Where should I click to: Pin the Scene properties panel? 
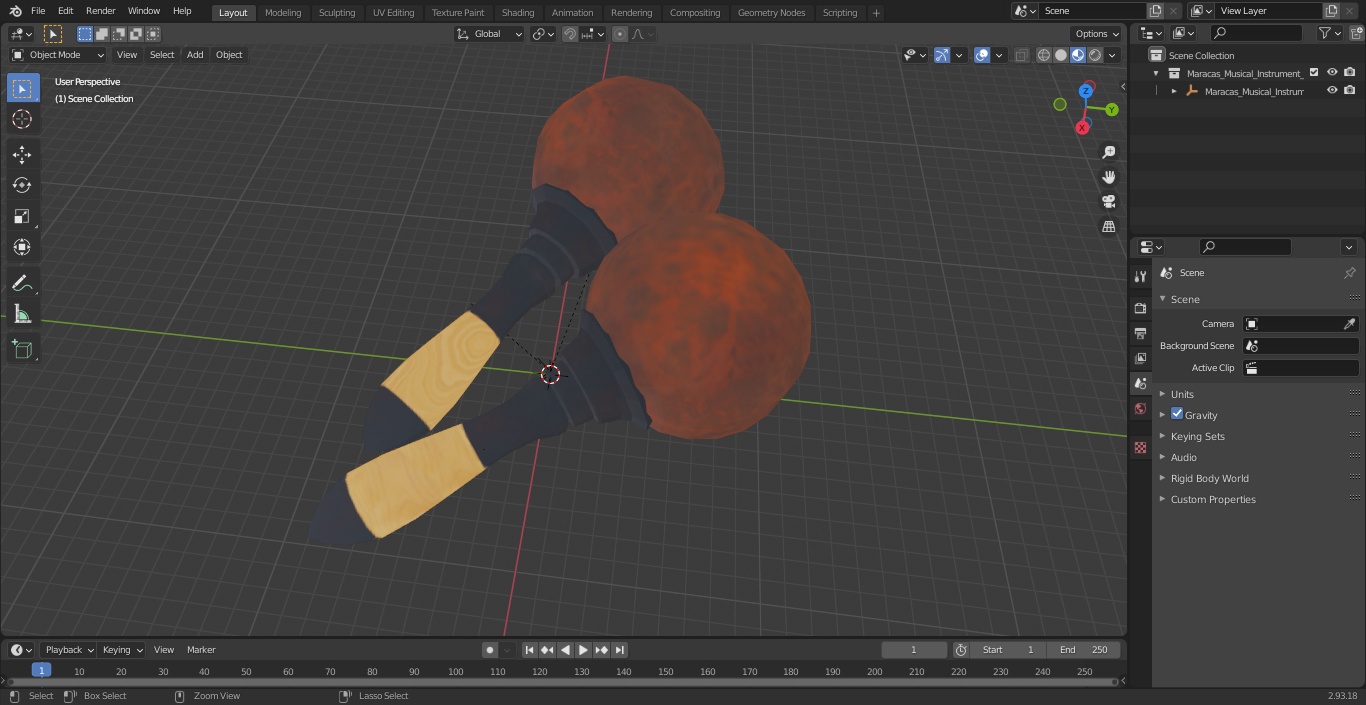click(1349, 273)
